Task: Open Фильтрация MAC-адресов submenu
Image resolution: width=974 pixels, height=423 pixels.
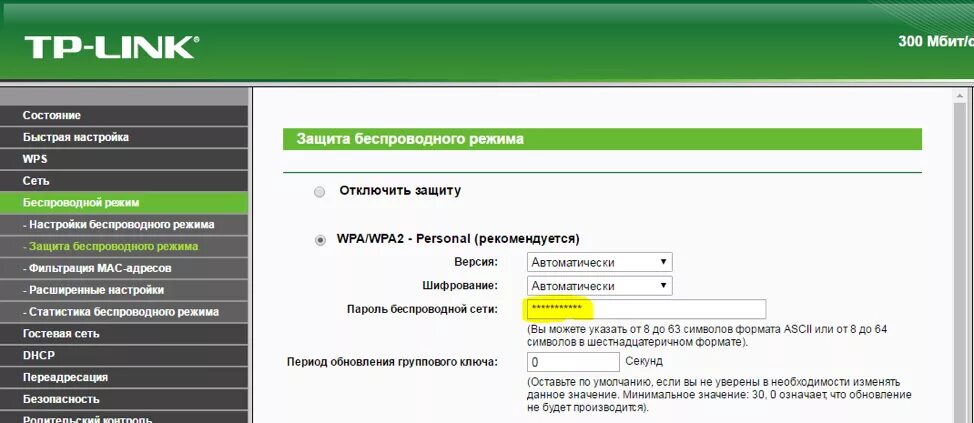Action: click(x=124, y=268)
